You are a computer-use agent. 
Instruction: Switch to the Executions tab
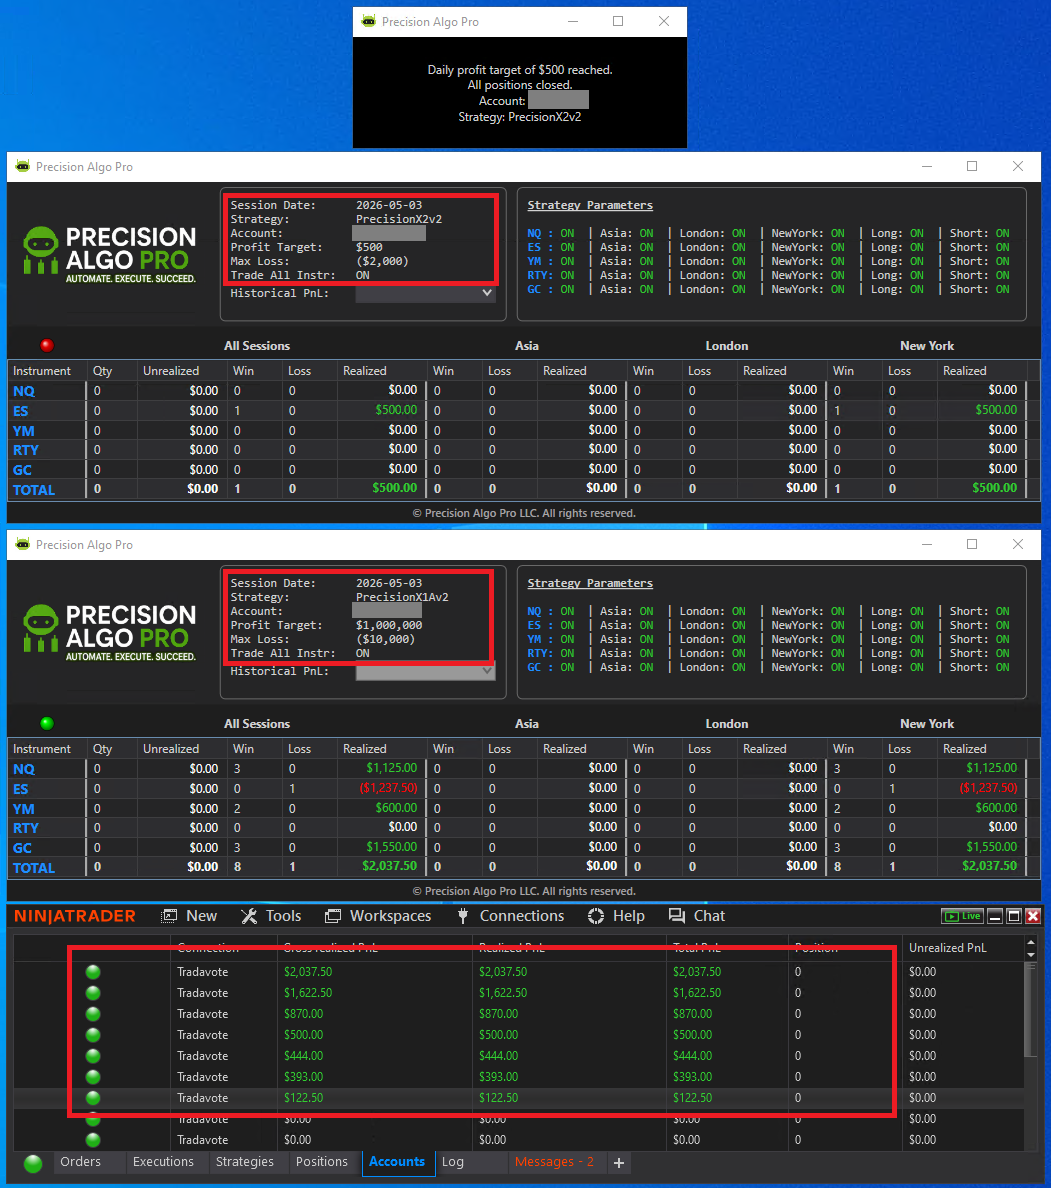click(163, 1162)
